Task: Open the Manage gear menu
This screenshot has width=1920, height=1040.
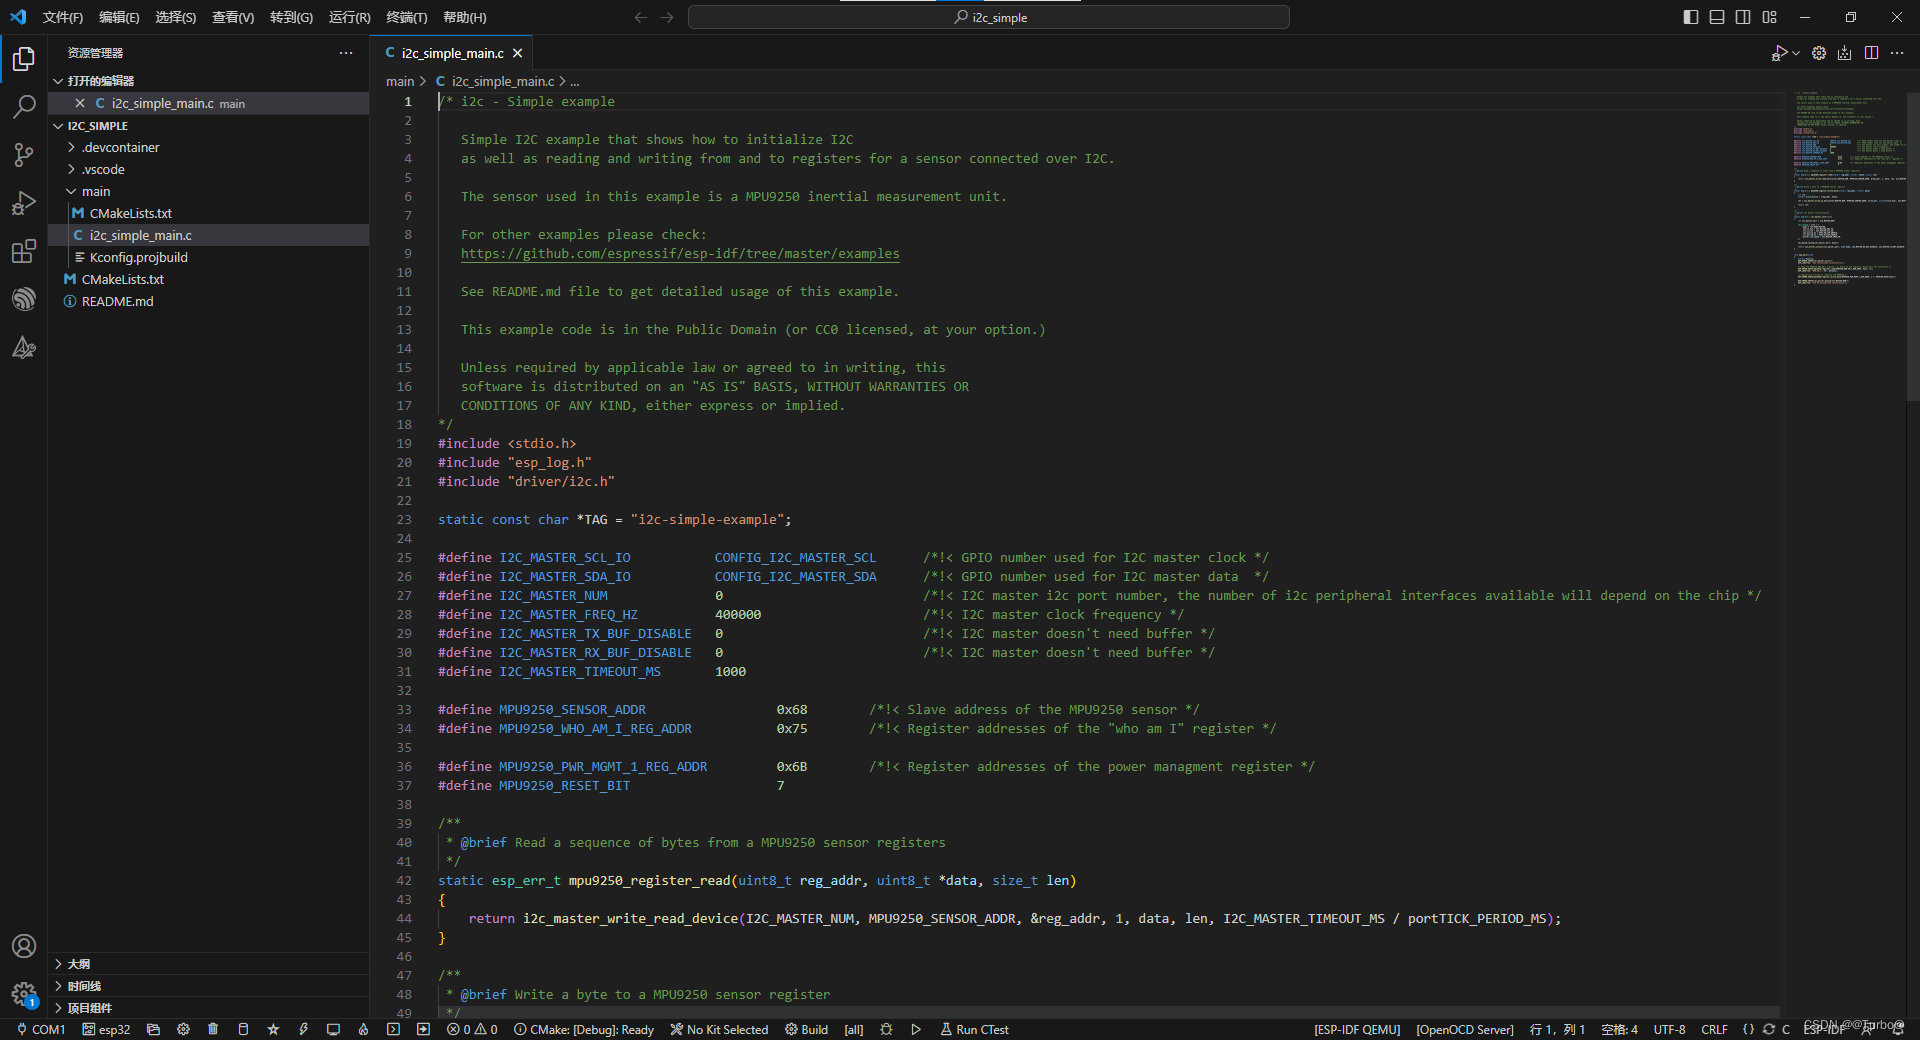Action: click(x=24, y=994)
